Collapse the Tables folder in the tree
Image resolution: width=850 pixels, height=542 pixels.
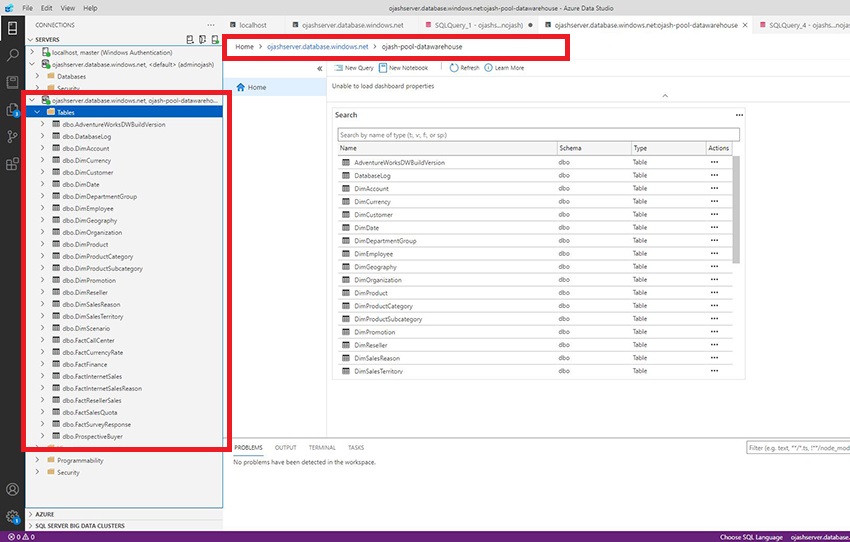38,112
